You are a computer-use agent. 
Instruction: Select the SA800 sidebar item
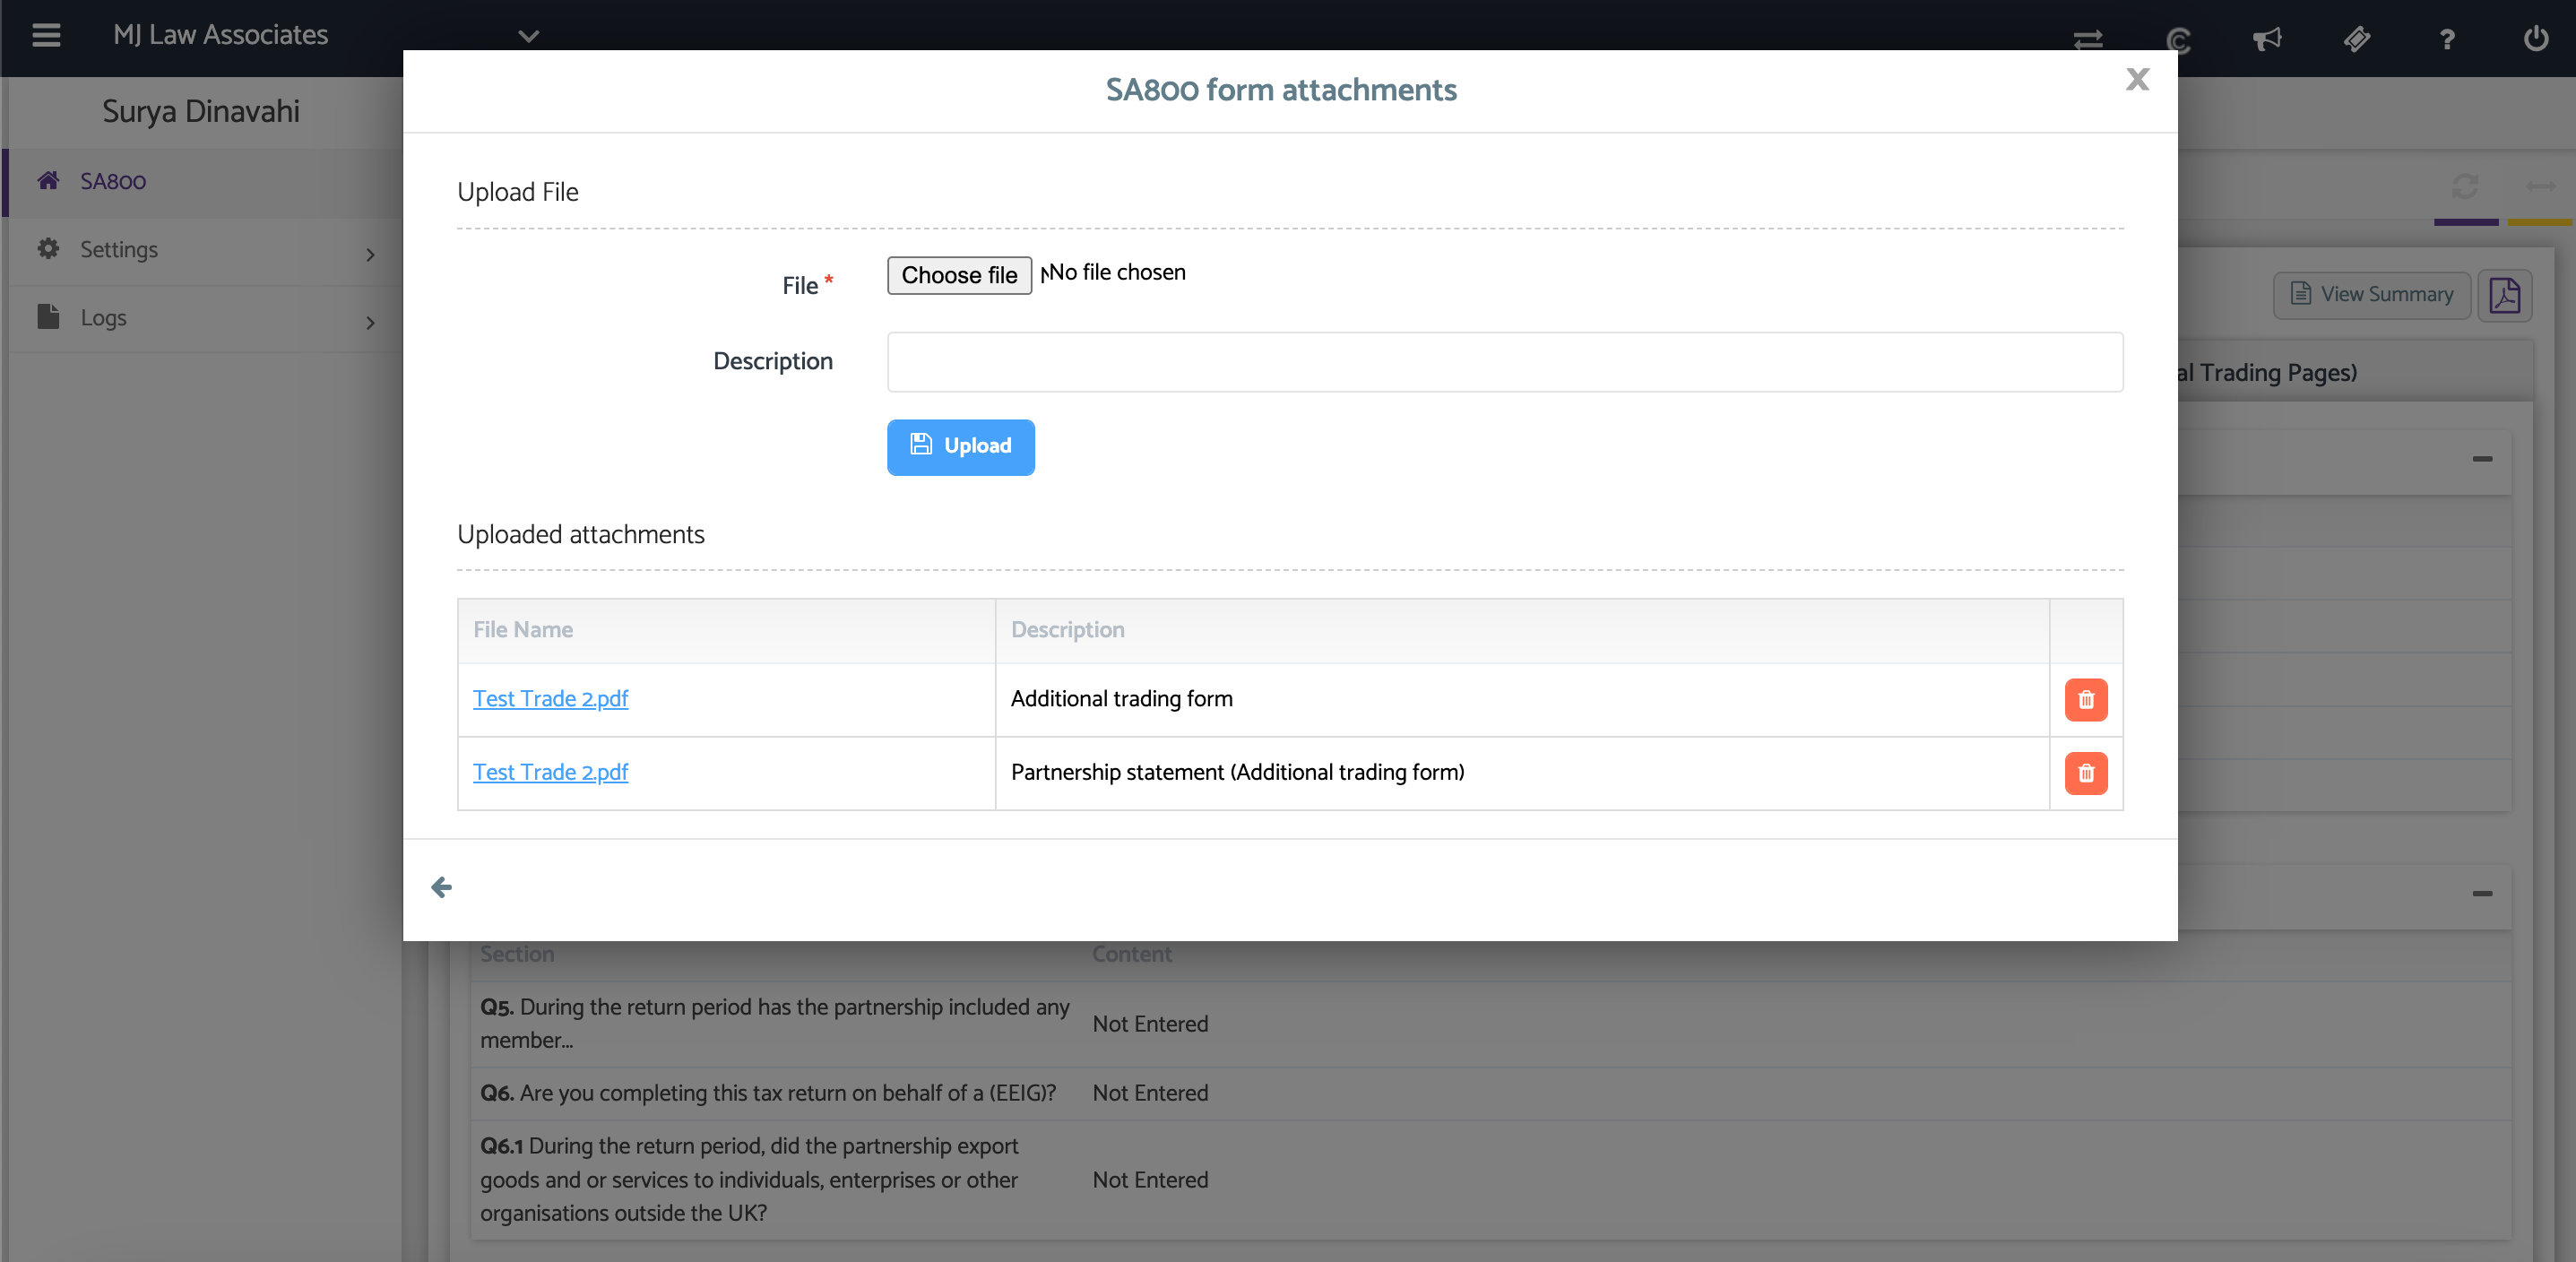[113, 182]
